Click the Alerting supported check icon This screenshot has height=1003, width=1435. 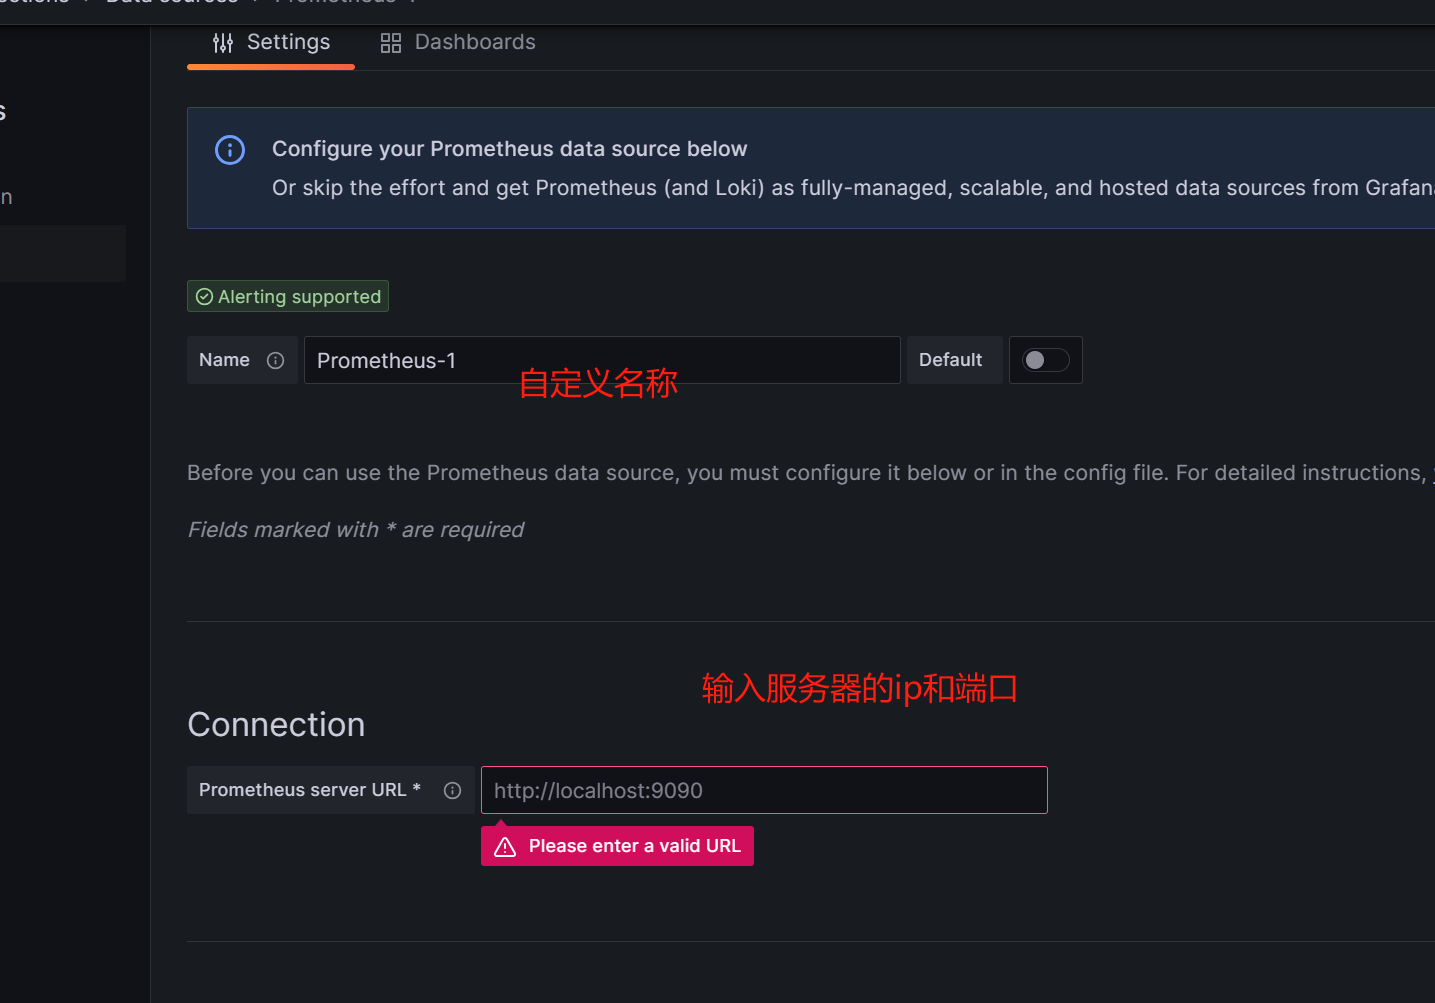point(204,297)
